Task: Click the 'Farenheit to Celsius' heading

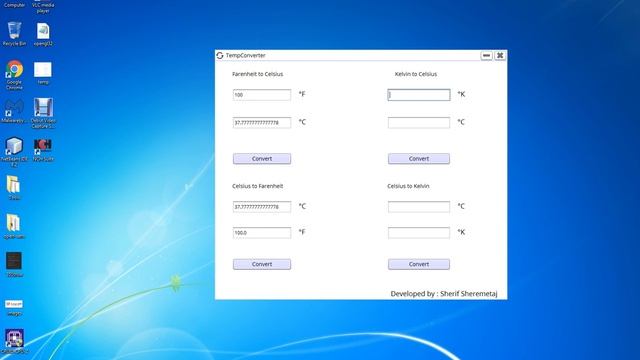Action: 258,74
